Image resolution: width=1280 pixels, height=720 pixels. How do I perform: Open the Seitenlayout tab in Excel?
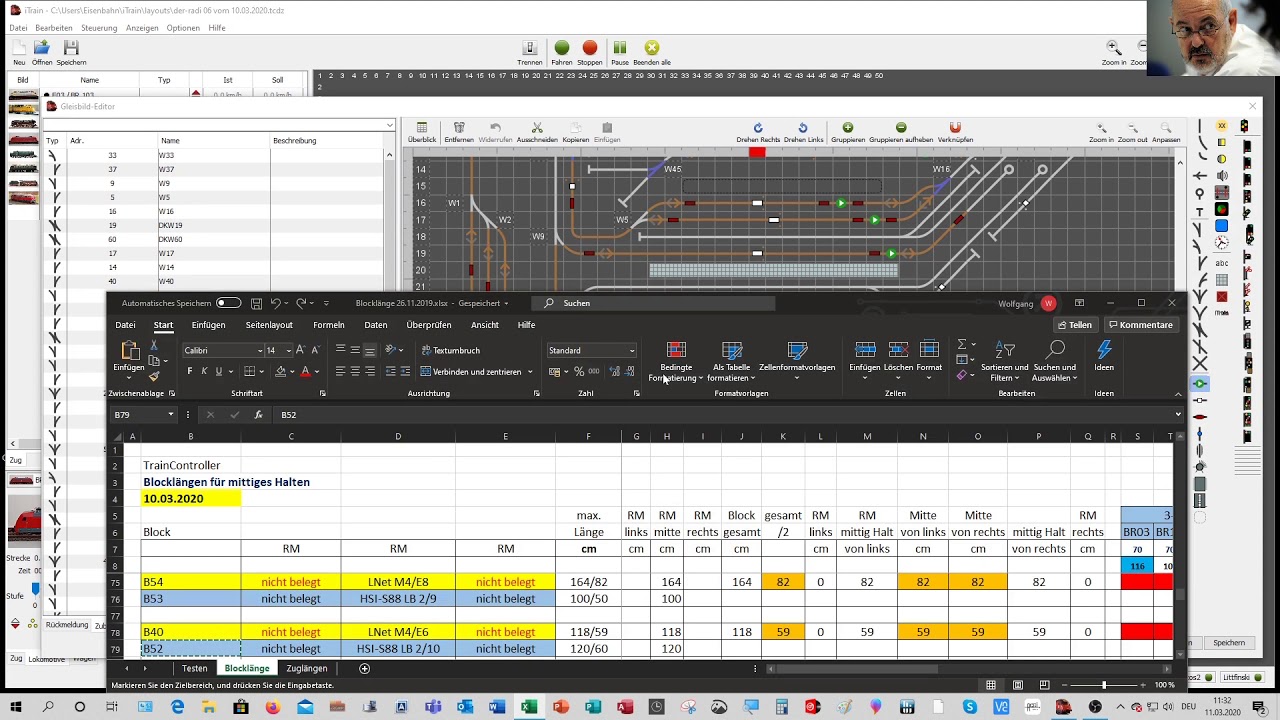coord(269,325)
